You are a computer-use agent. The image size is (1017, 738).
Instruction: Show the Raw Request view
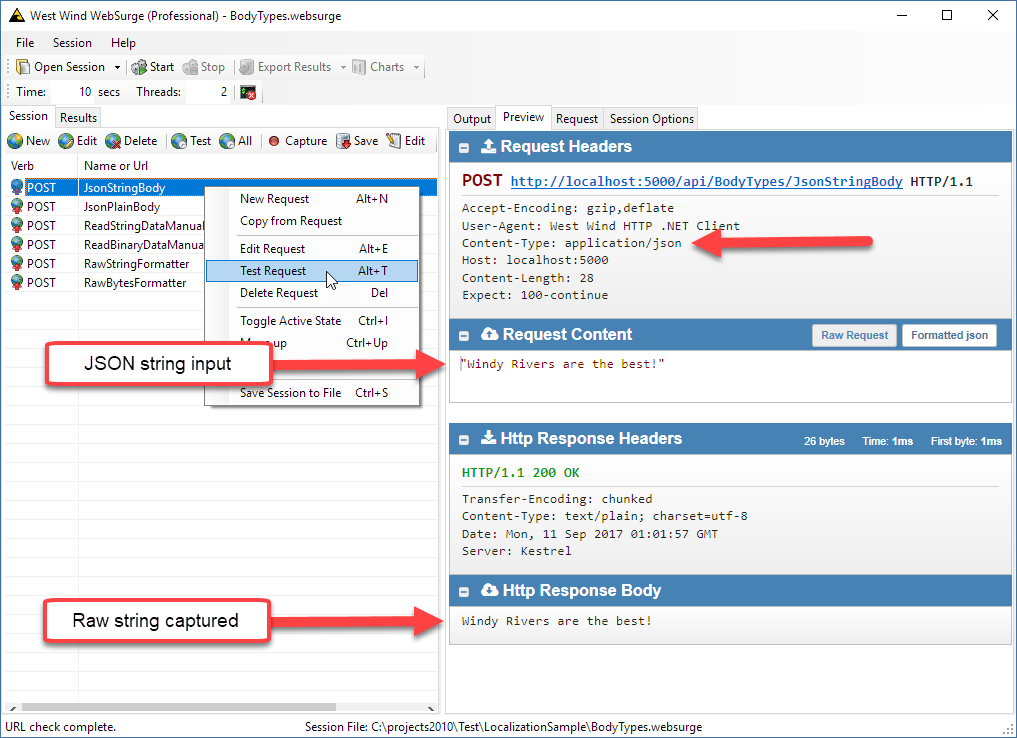pos(854,335)
